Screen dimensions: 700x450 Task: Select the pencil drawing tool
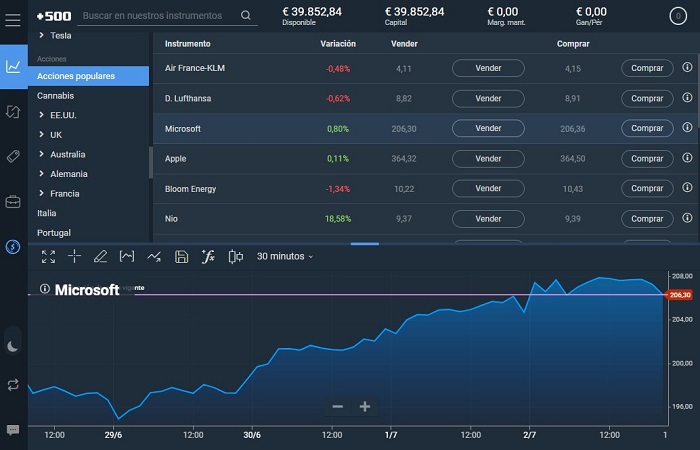[x=100, y=256]
